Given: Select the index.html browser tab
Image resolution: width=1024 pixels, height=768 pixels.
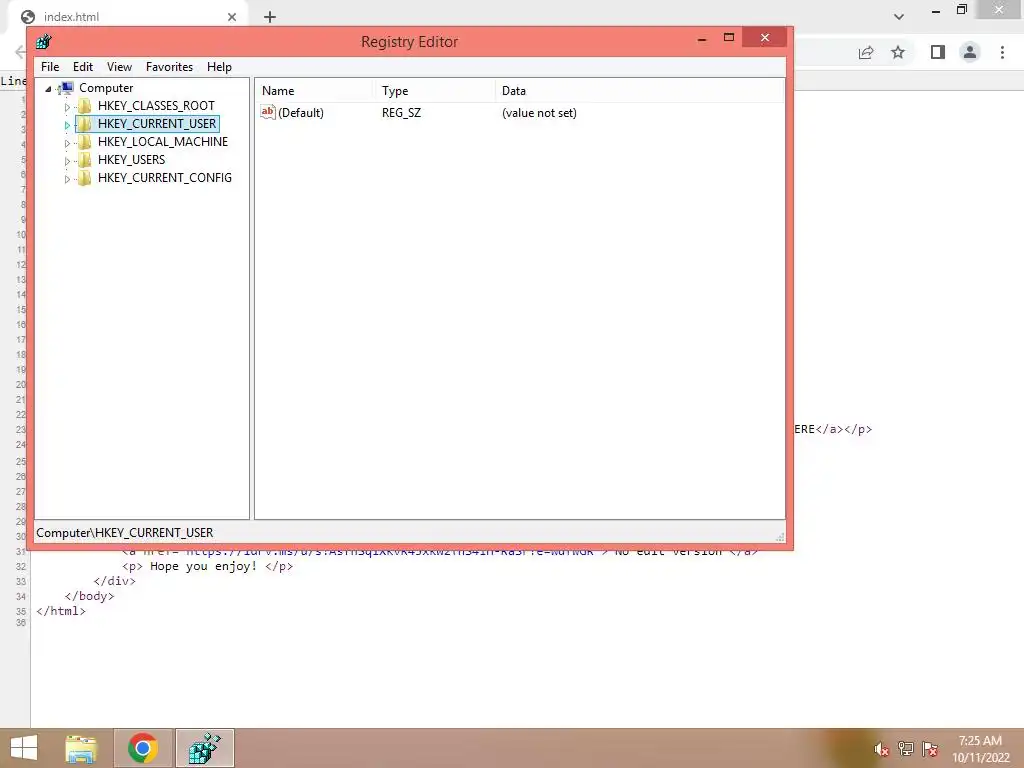Looking at the screenshot, I should pyautogui.click(x=127, y=17).
